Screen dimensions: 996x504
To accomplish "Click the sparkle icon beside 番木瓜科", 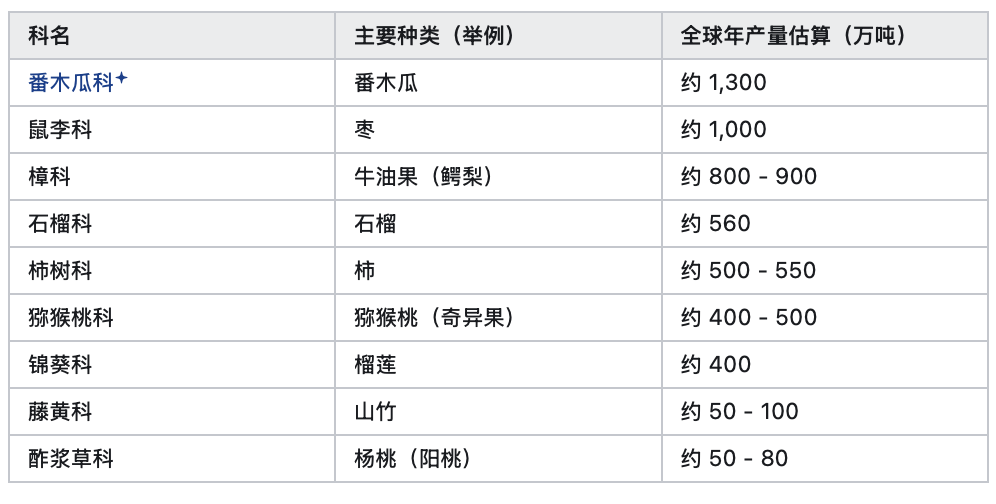I will pos(121,78).
